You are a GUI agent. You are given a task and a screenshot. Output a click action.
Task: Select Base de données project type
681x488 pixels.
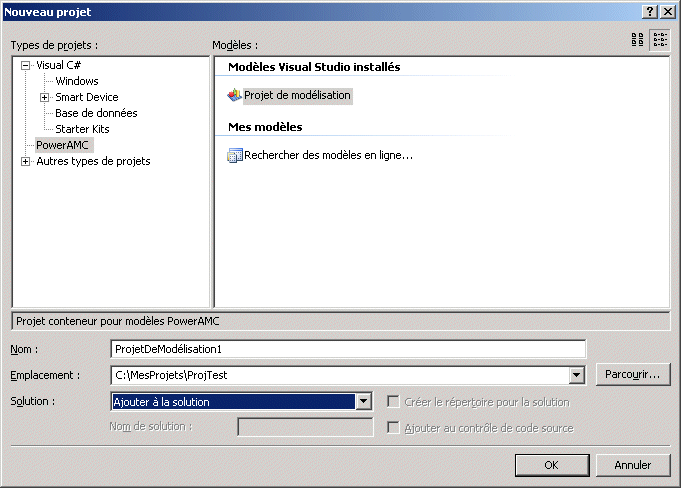coord(96,113)
